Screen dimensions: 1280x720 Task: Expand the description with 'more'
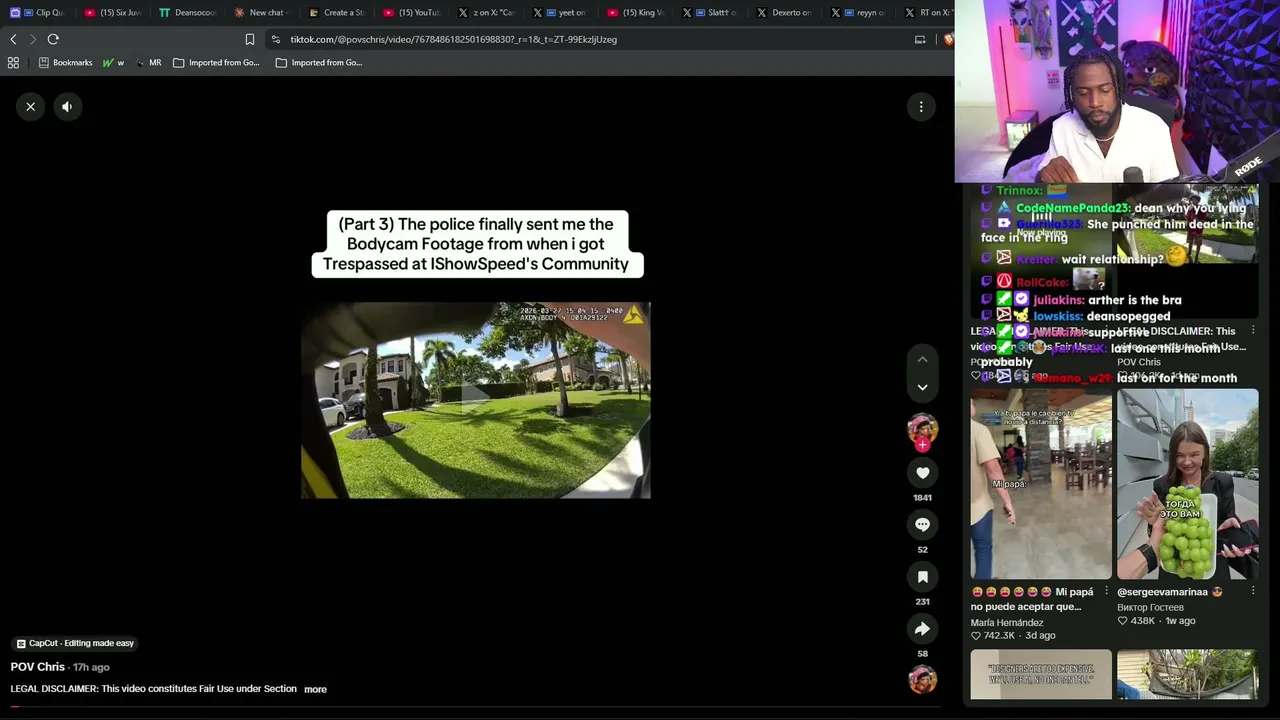315,689
